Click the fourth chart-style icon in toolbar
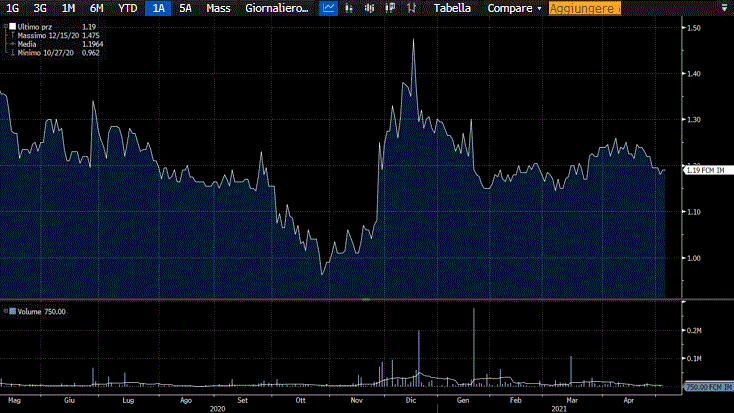The width and height of the screenshot is (734, 413). click(389, 8)
